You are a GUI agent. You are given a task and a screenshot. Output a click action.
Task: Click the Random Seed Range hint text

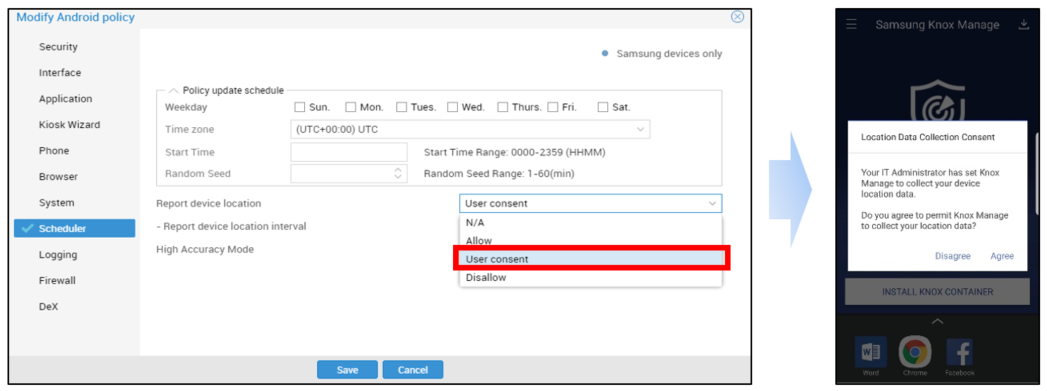click(x=499, y=173)
